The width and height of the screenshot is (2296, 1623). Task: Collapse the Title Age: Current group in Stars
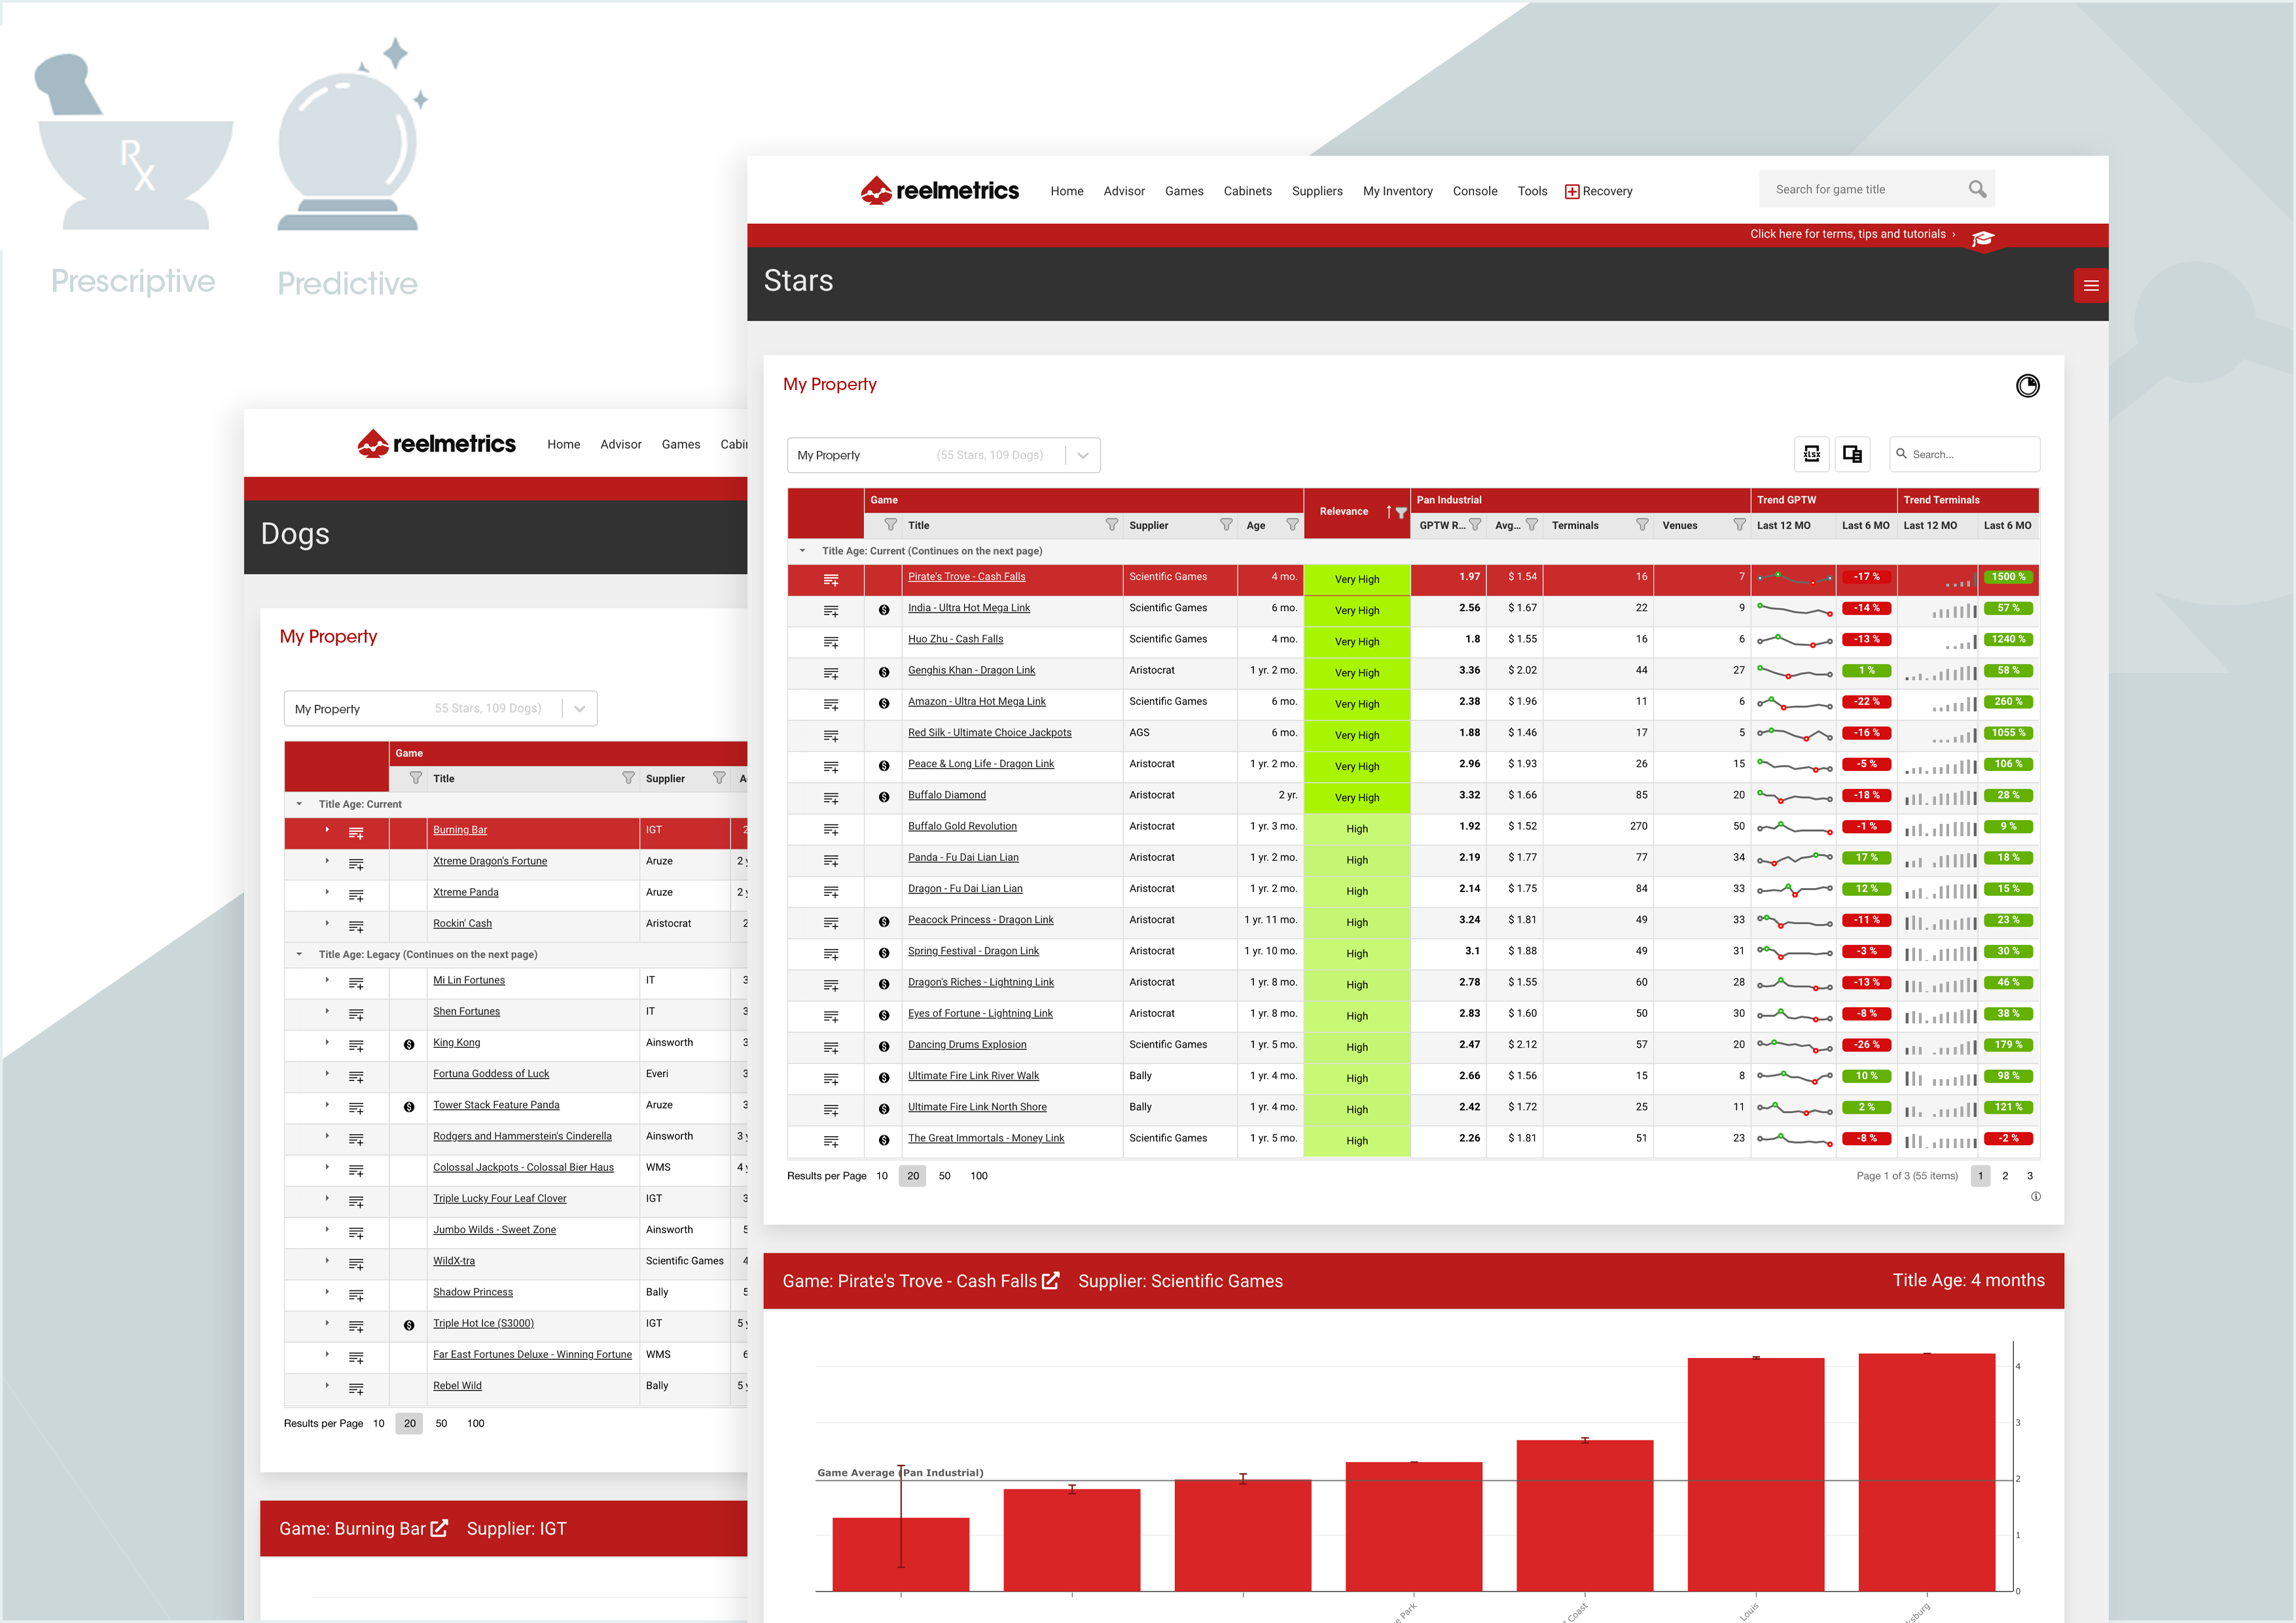802,550
